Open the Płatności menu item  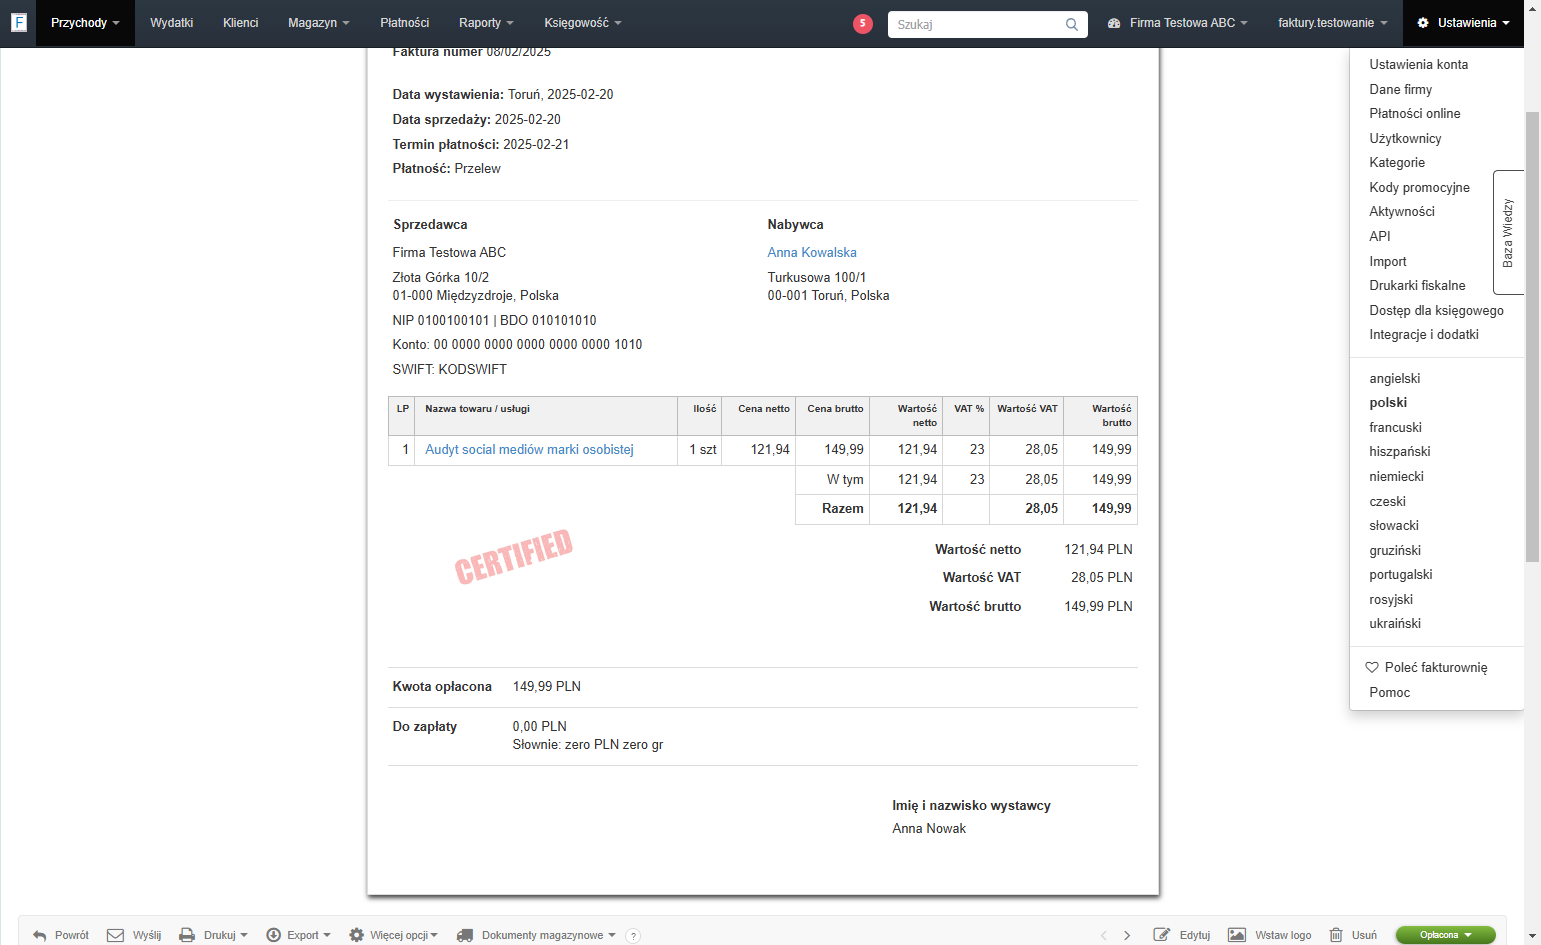(404, 23)
